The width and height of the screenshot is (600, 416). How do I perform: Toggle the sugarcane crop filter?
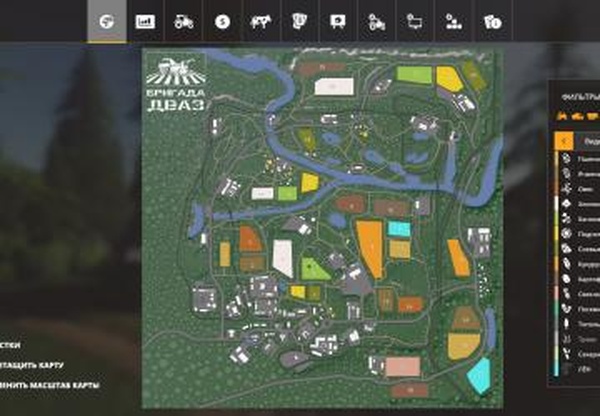click(x=579, y=354)
